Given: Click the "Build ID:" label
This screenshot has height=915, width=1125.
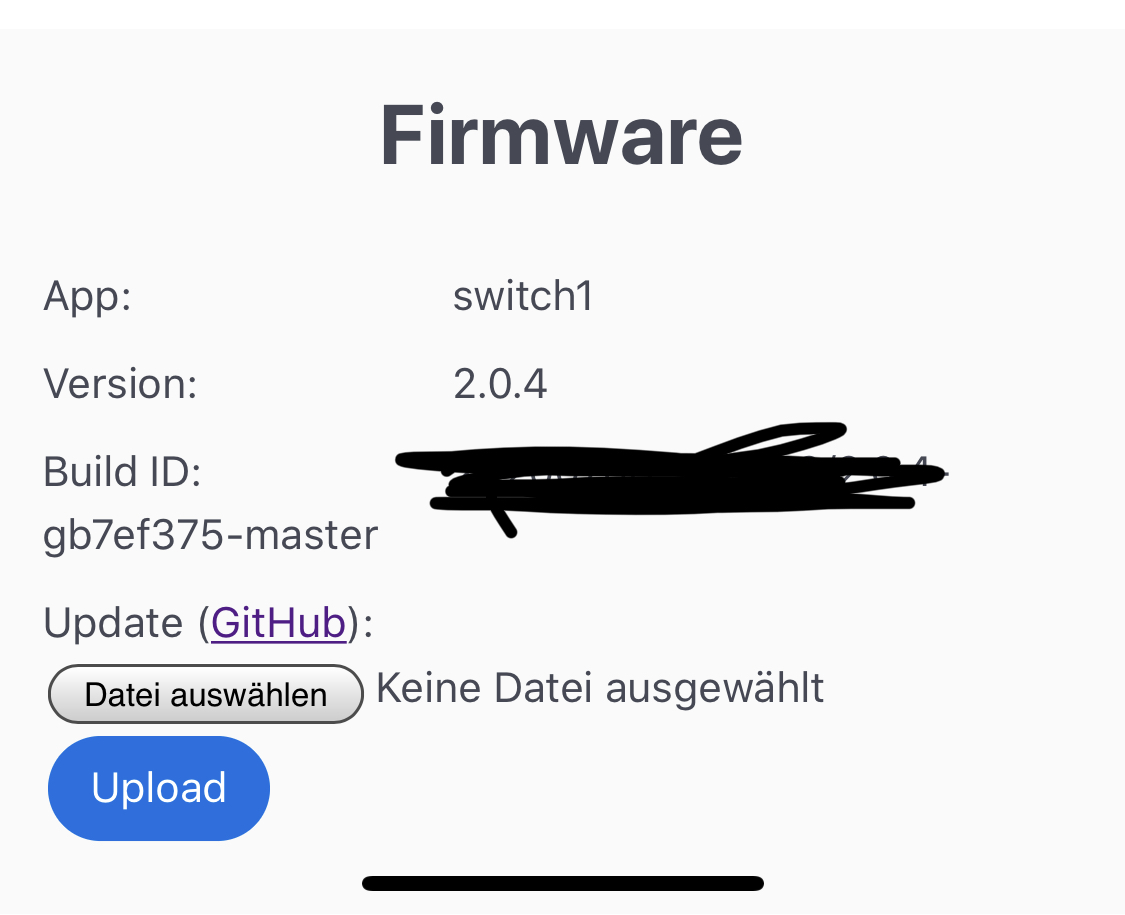Looking at the screenshot, I should 122,471.
